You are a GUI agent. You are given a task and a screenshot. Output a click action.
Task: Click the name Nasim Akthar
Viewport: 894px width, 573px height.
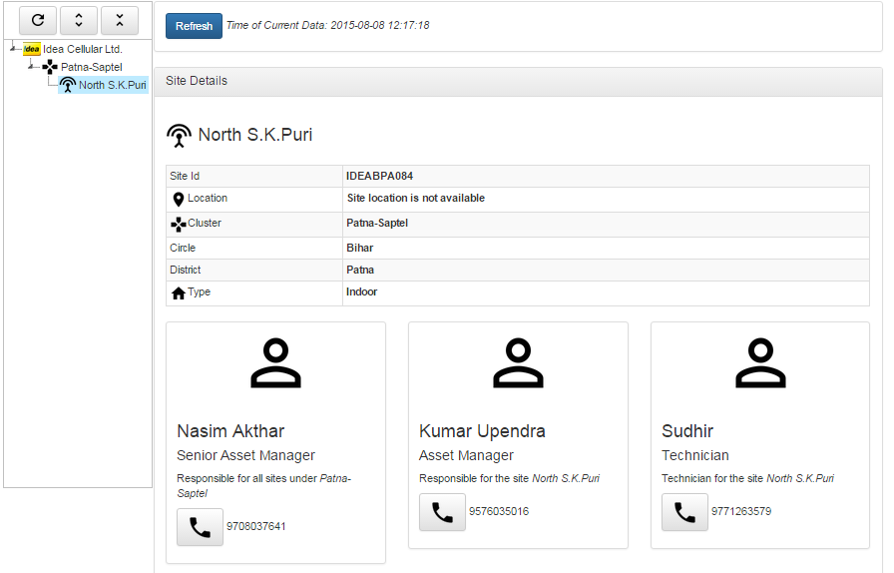(230, 431)
